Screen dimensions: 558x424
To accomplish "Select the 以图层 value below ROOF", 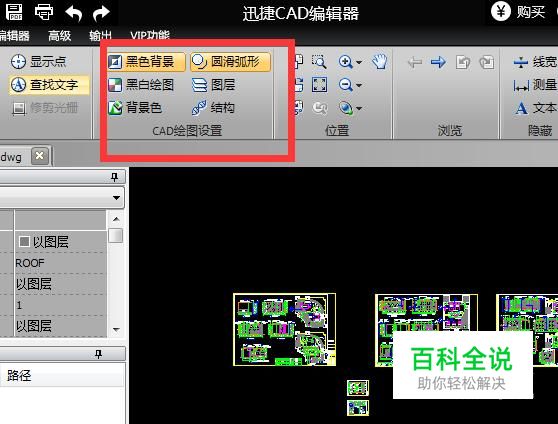I will [34, 284].
